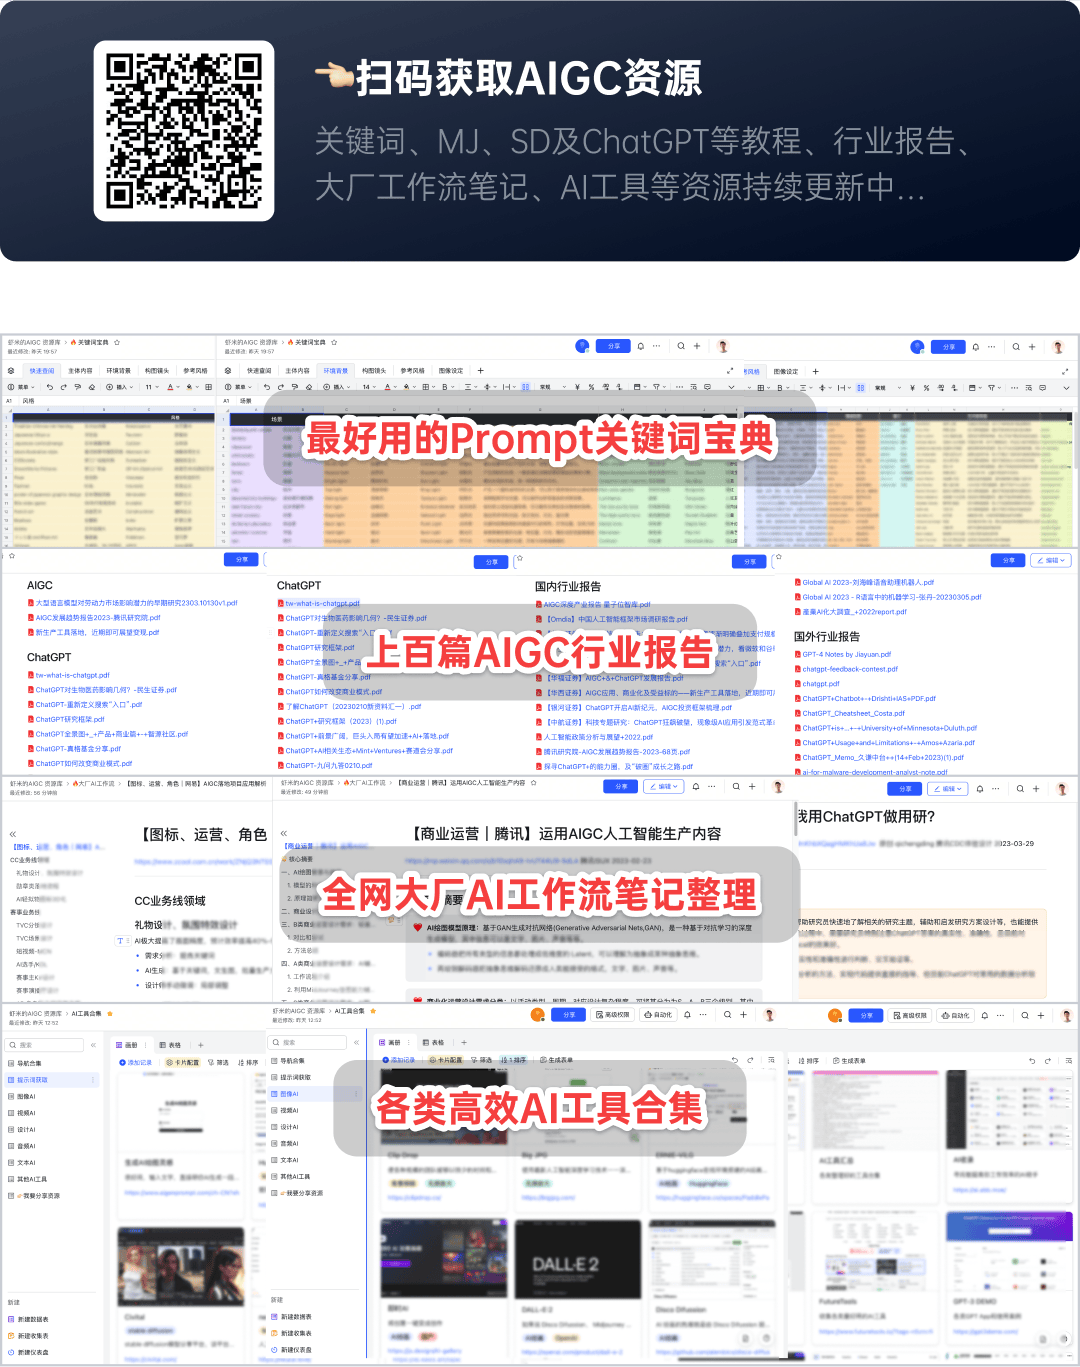Open AIGC发展趋势报告2023-腾讯研究院.pdf link
The image size is (1080, 1367).
[97, 618]
